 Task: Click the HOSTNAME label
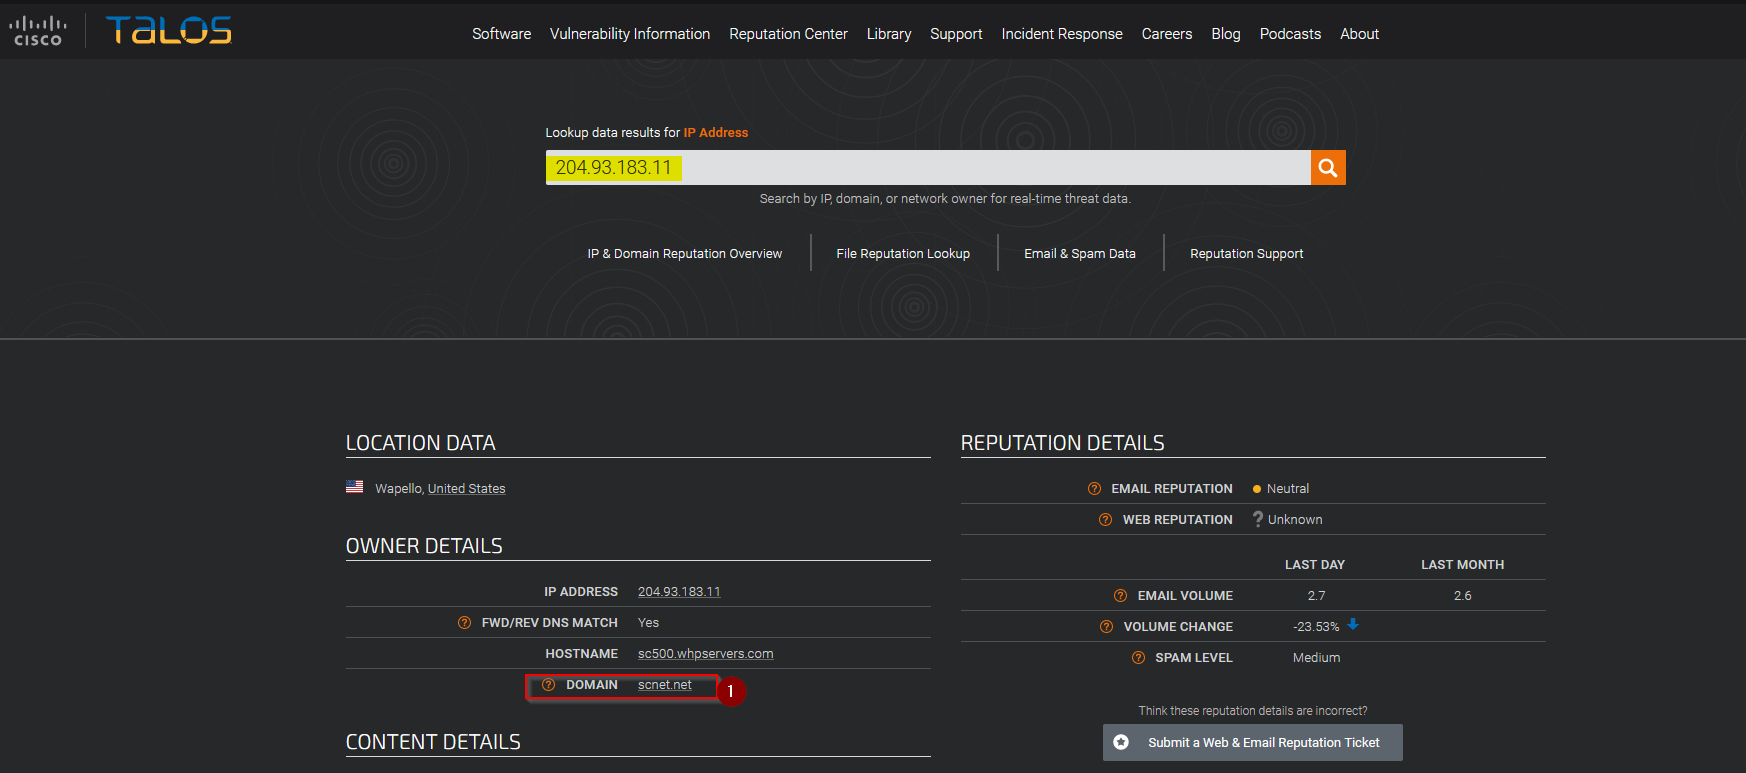tap(582, 654)
